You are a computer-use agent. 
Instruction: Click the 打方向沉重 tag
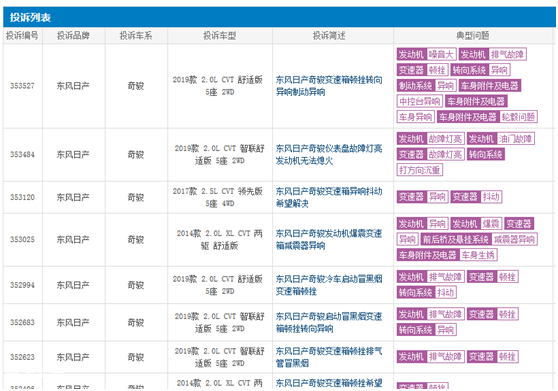click(x=420, y=170)
